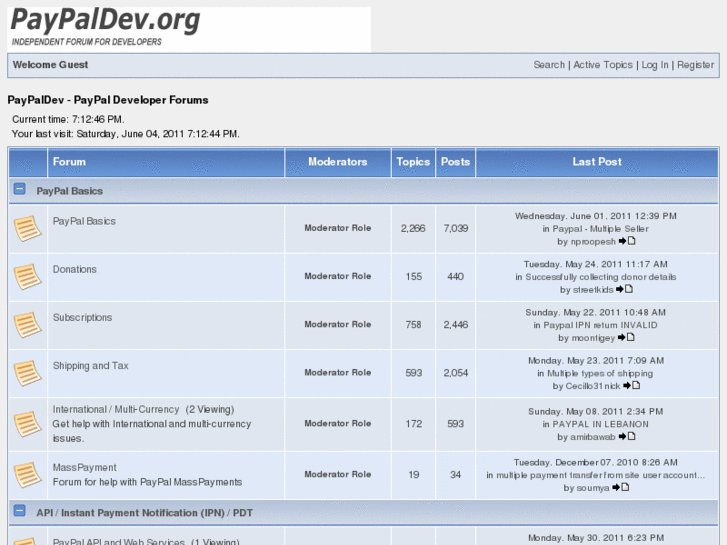
Task: Open the PayPal Basics category heading link
Action: (x=70, y=191)
